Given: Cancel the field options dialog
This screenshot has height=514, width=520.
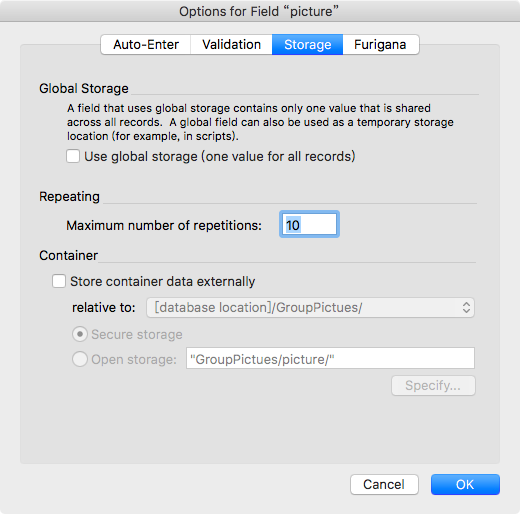Looking at the screenshot, I should tap(384, 484).
